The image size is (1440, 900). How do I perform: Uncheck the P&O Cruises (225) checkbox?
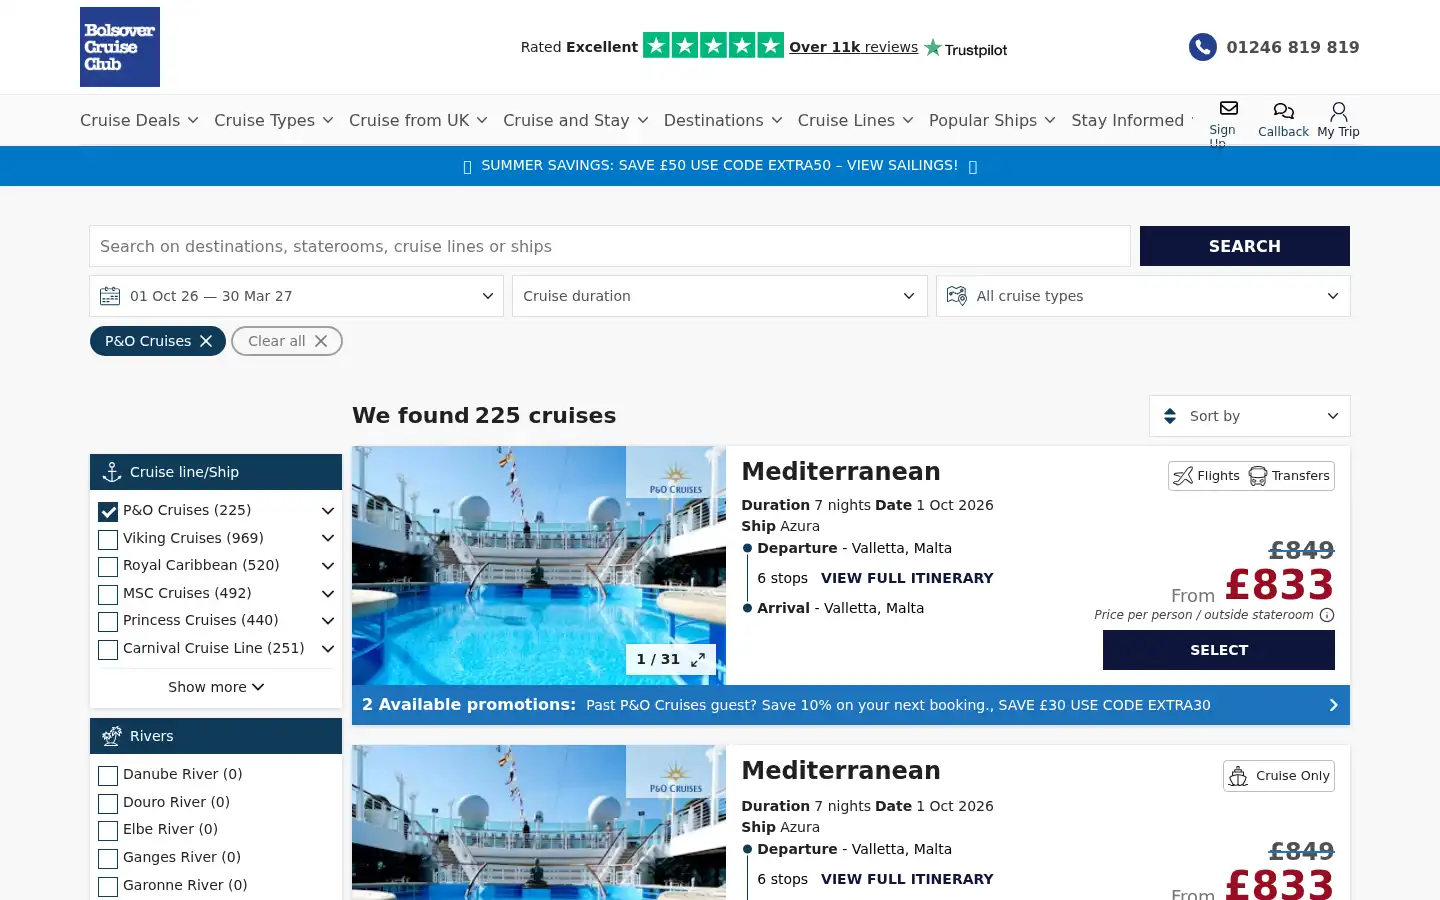tap(108, 511)
